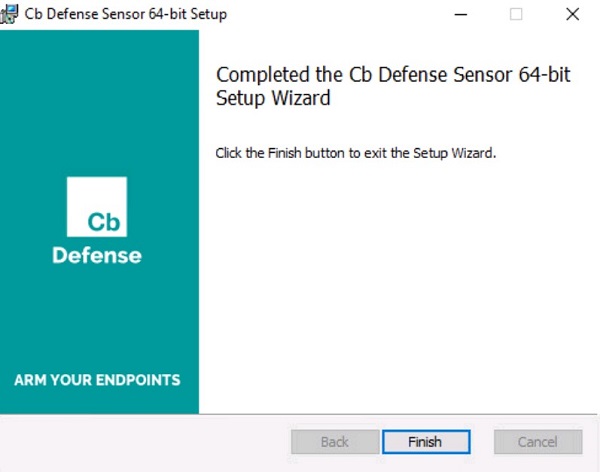Click the "Defense" wordmark under the logo
Screen dimensions: 600x472
point(97,255)
